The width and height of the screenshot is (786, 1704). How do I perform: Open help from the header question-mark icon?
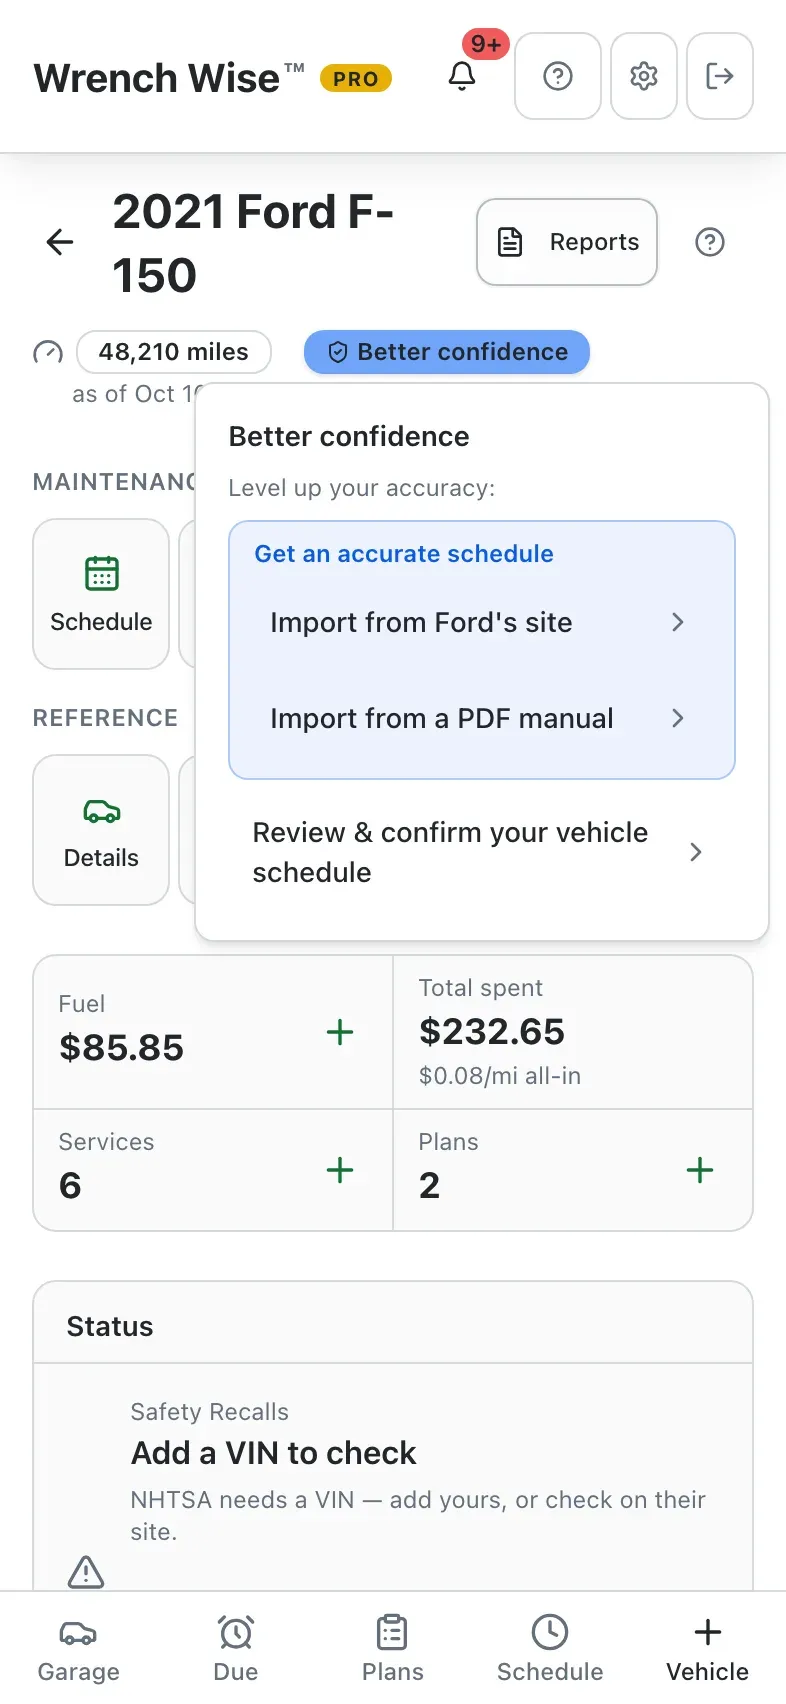(x=558, y=76)
